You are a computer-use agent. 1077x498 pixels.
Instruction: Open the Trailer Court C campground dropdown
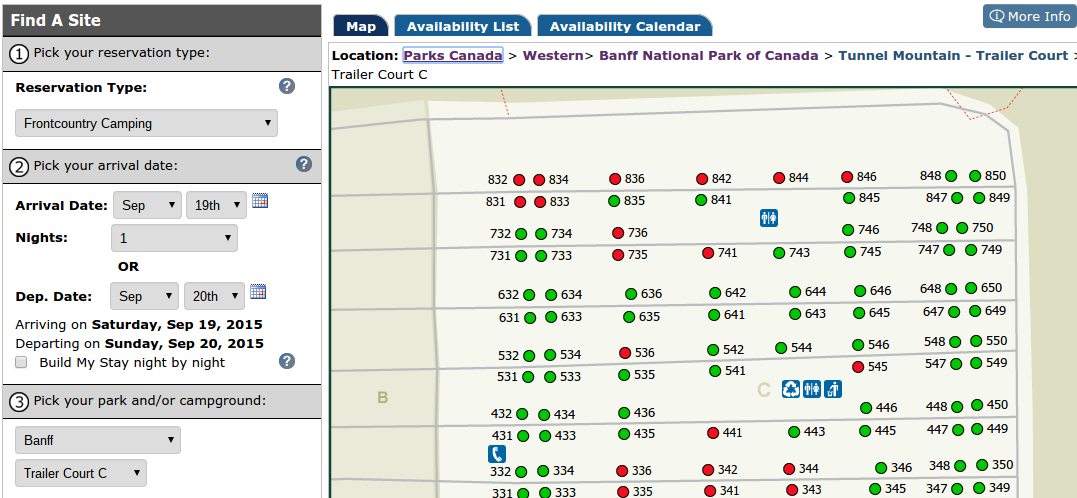pyautogui.click(x=80, y=473)
